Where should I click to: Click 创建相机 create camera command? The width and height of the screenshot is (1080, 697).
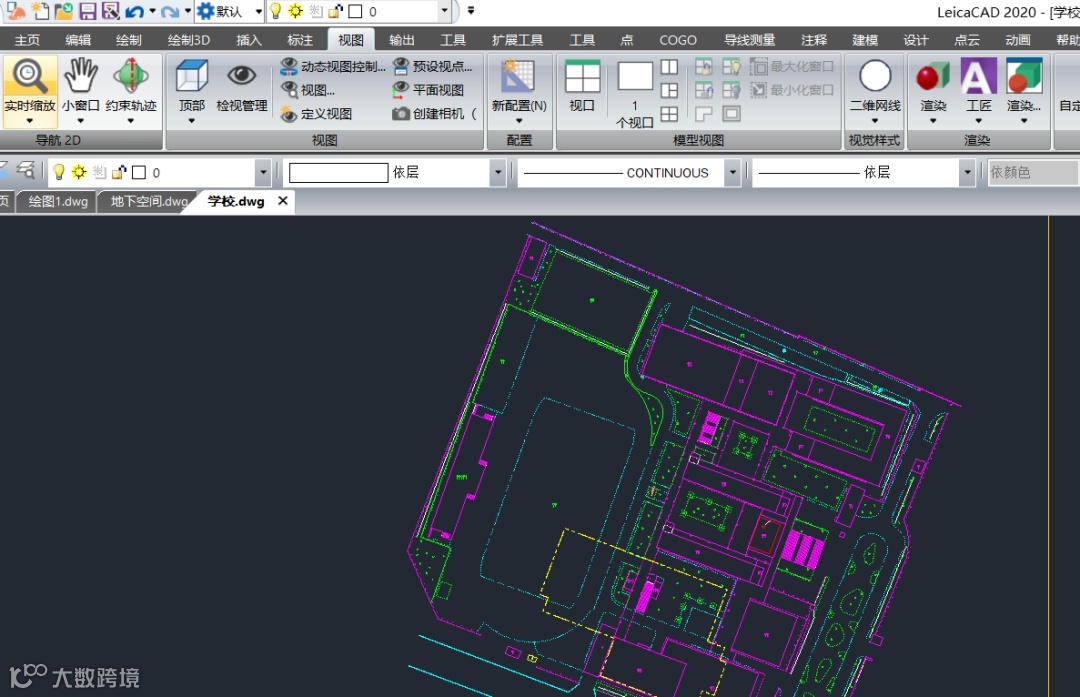tap(435, 114)
